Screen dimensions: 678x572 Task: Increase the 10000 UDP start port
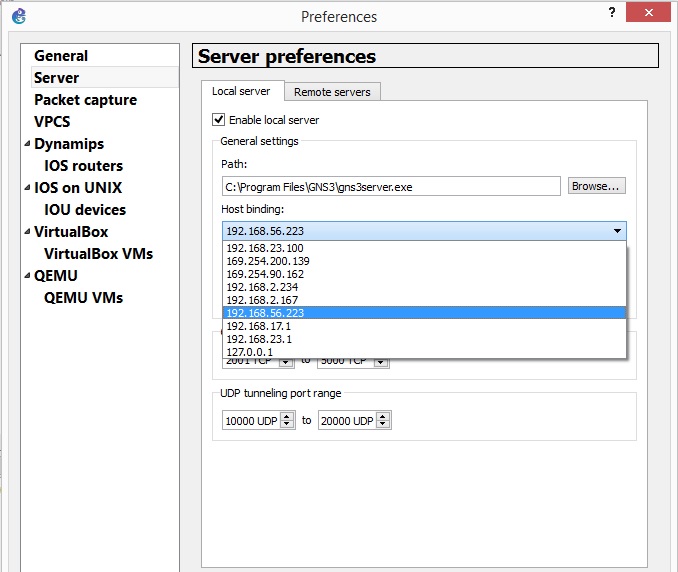coord(287,416)
